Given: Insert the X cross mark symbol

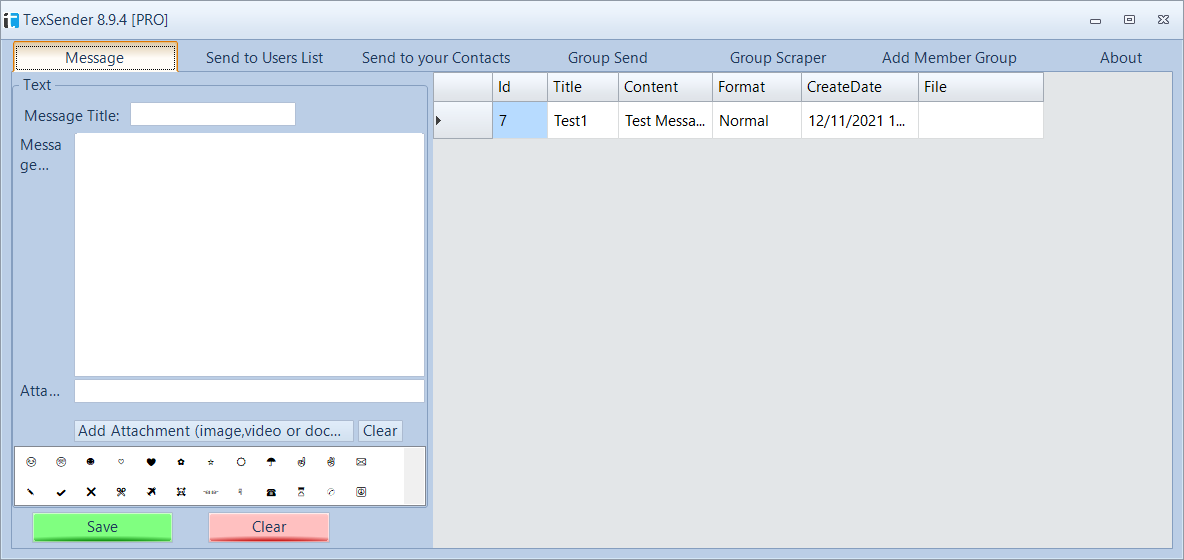Looking at the screenshot, I should click(x=91, y=491).
